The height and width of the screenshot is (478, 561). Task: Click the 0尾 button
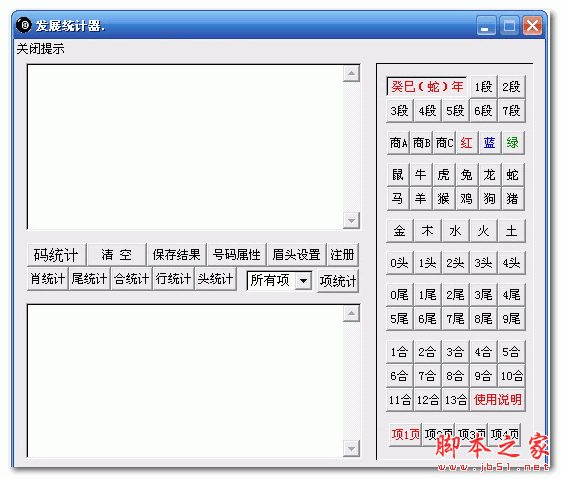click(x=400, y=295)
